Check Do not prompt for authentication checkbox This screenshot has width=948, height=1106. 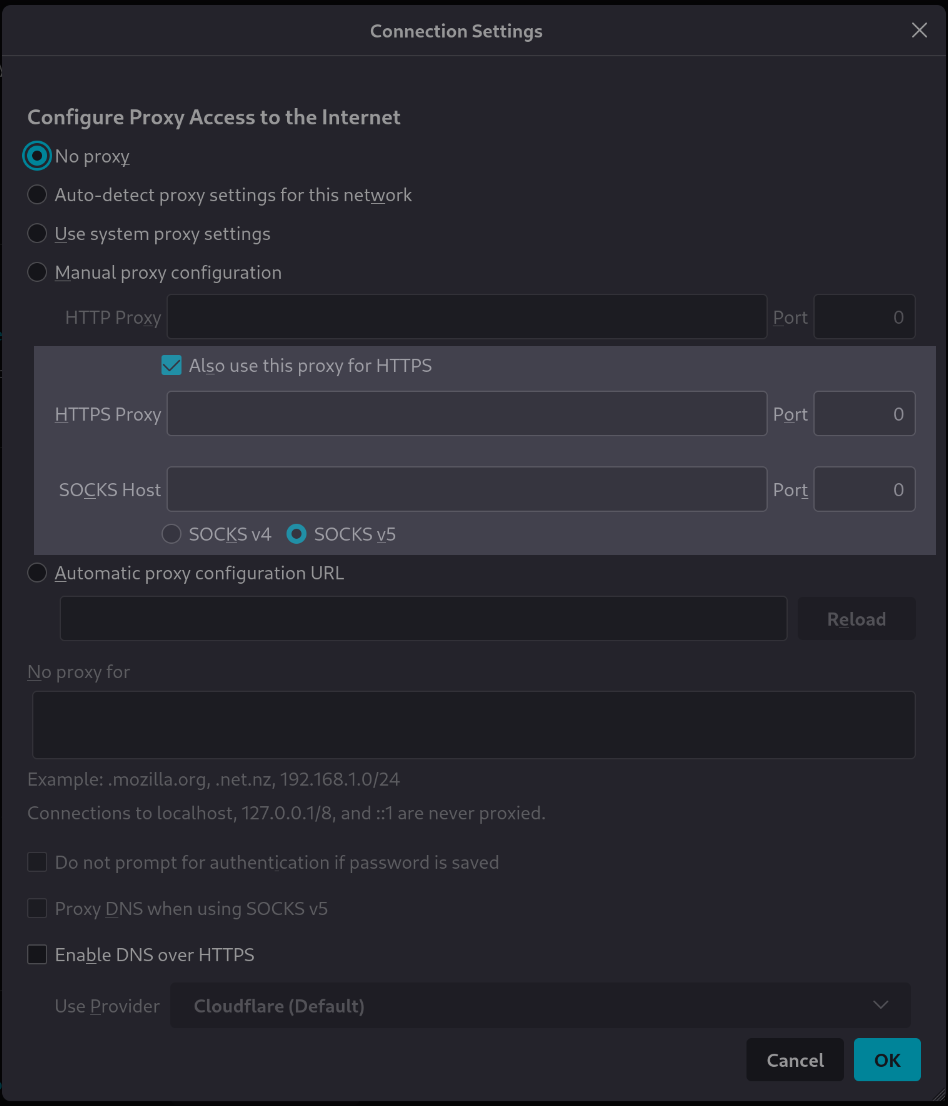[37, 861]
